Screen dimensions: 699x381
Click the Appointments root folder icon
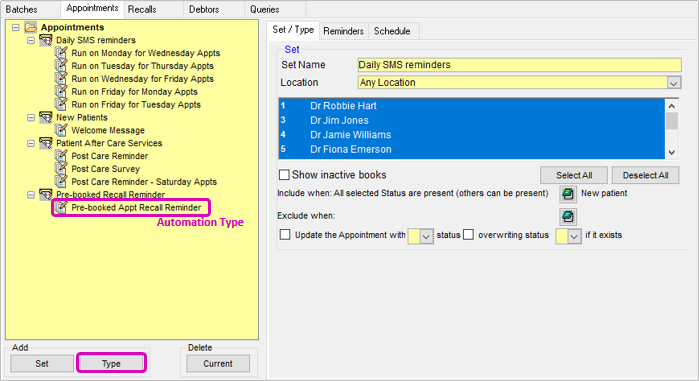coord(30,28)
